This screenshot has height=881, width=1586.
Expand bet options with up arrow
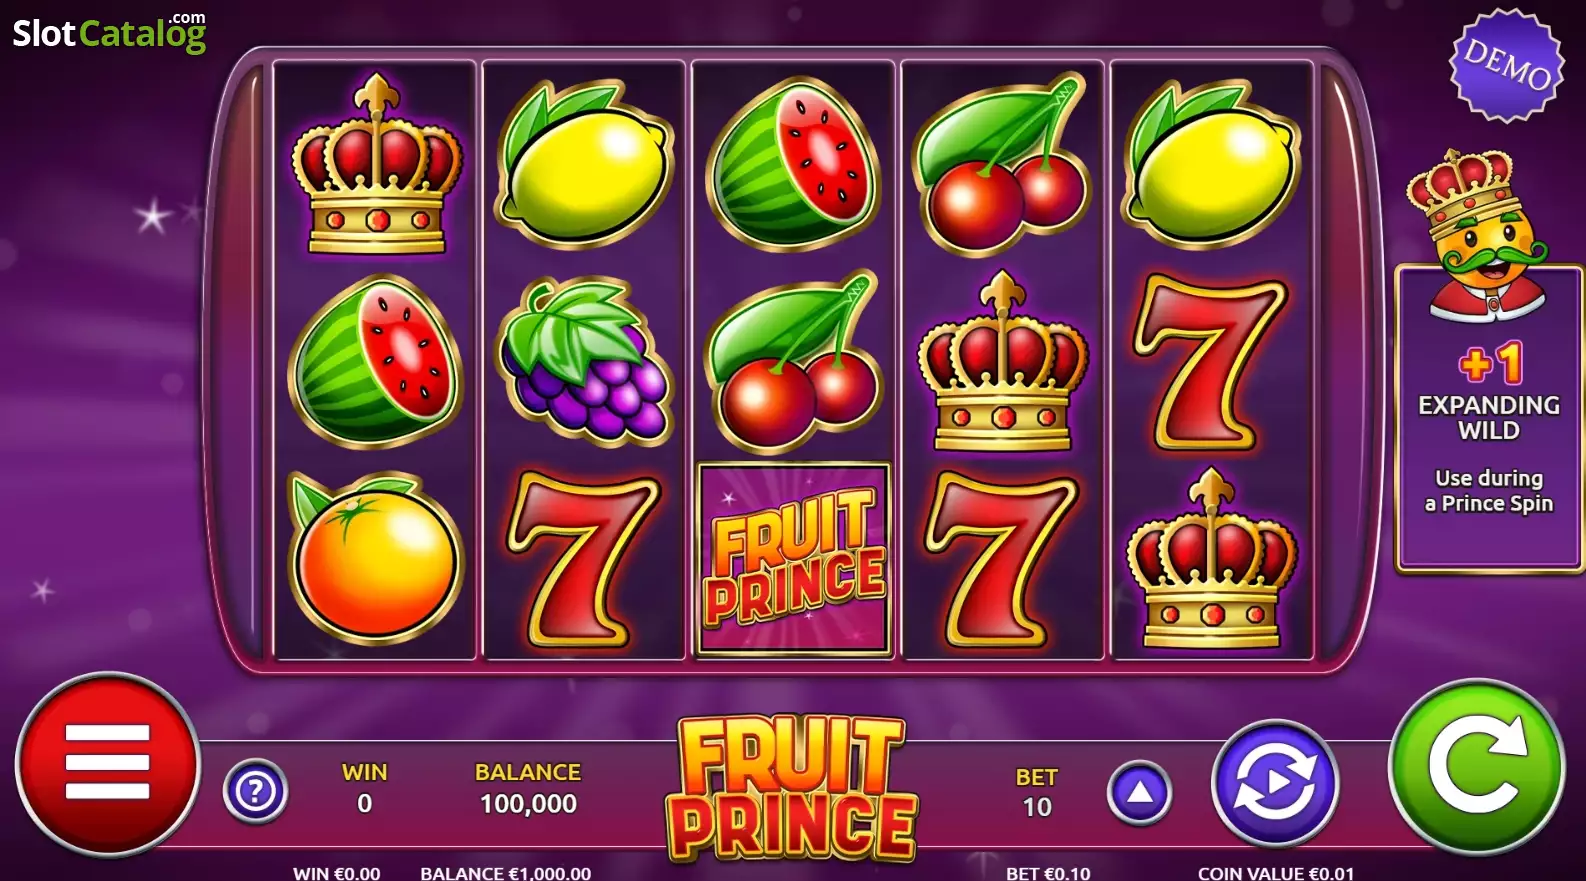coord(1139,793)
